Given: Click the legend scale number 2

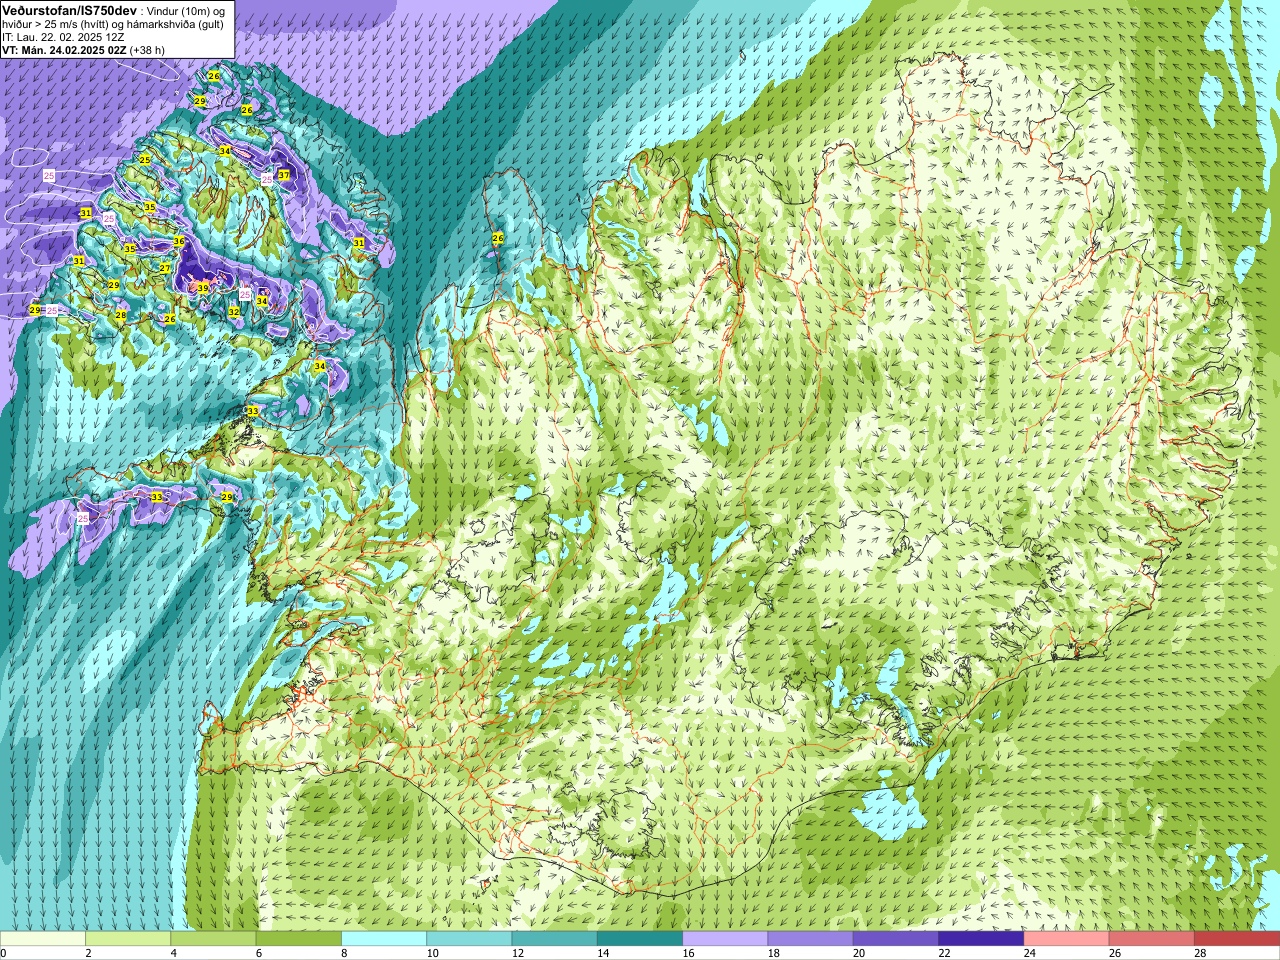Looking at the screenshot, I should (88, 953).
